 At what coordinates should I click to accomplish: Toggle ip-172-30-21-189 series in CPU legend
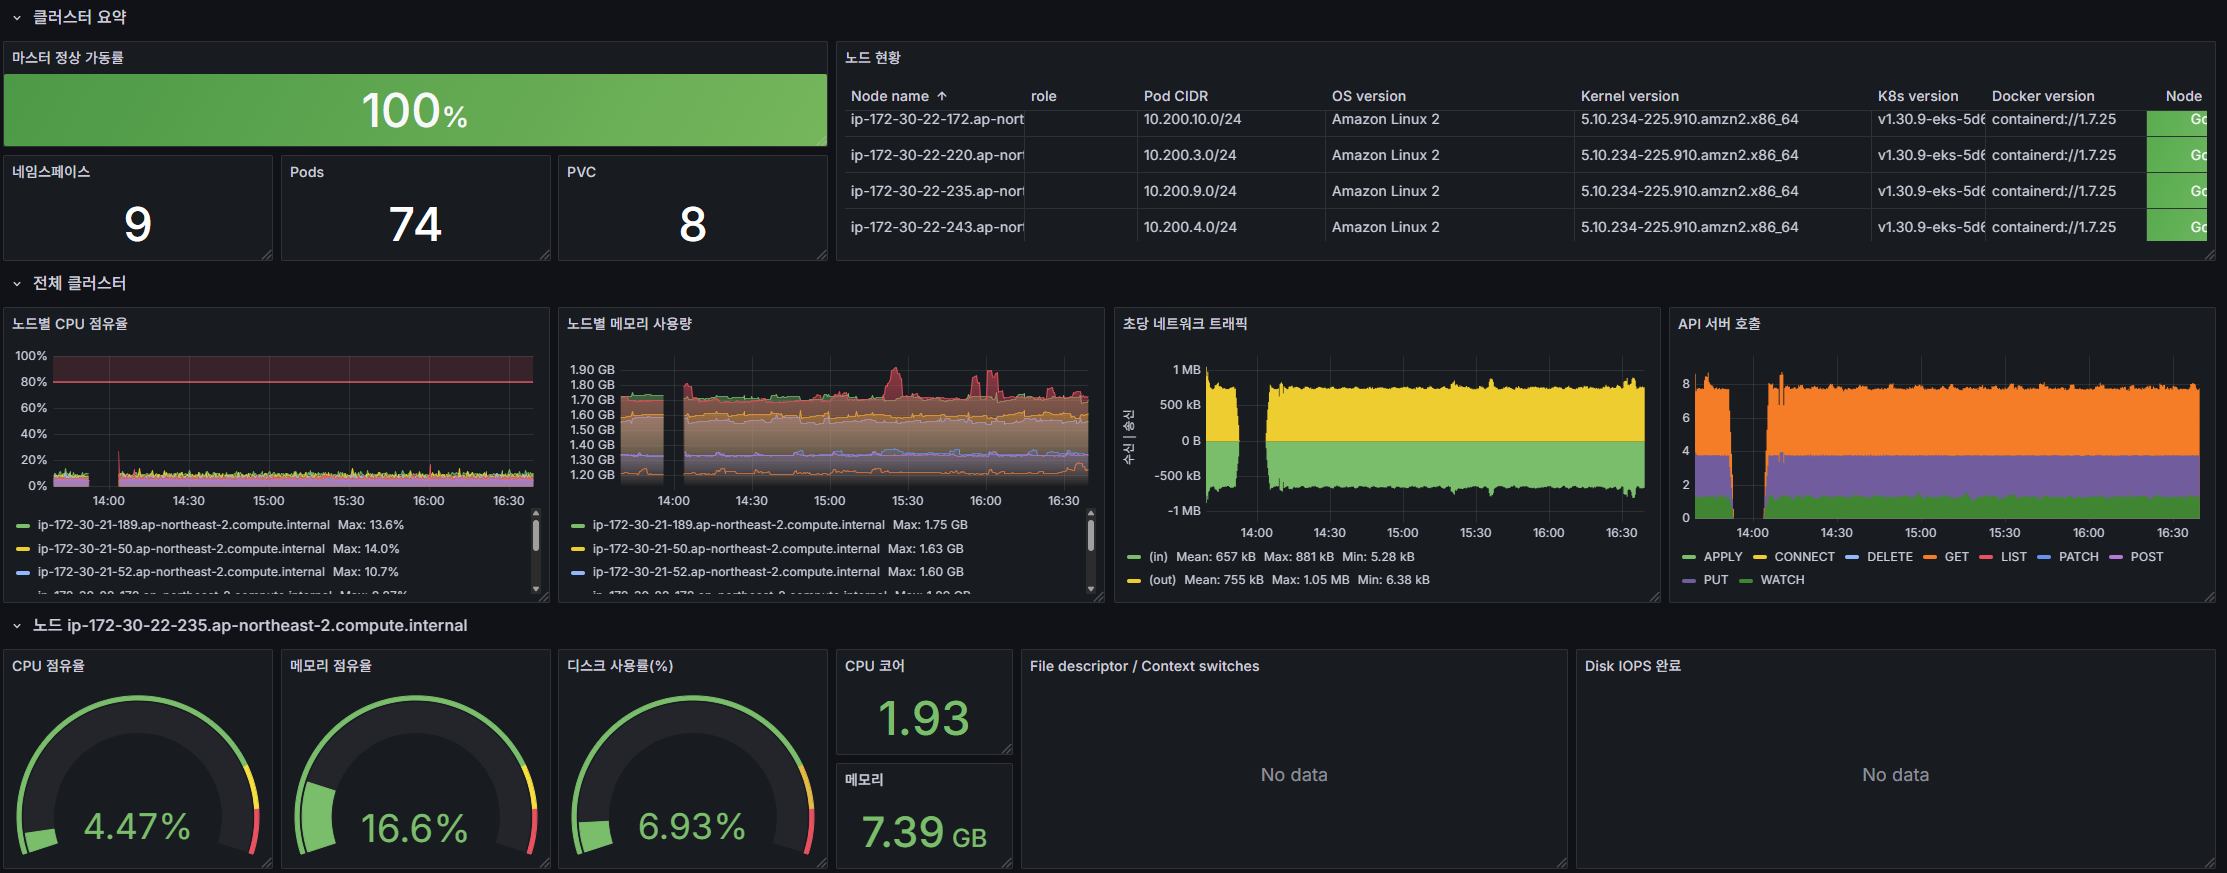[x=184, y=525]
